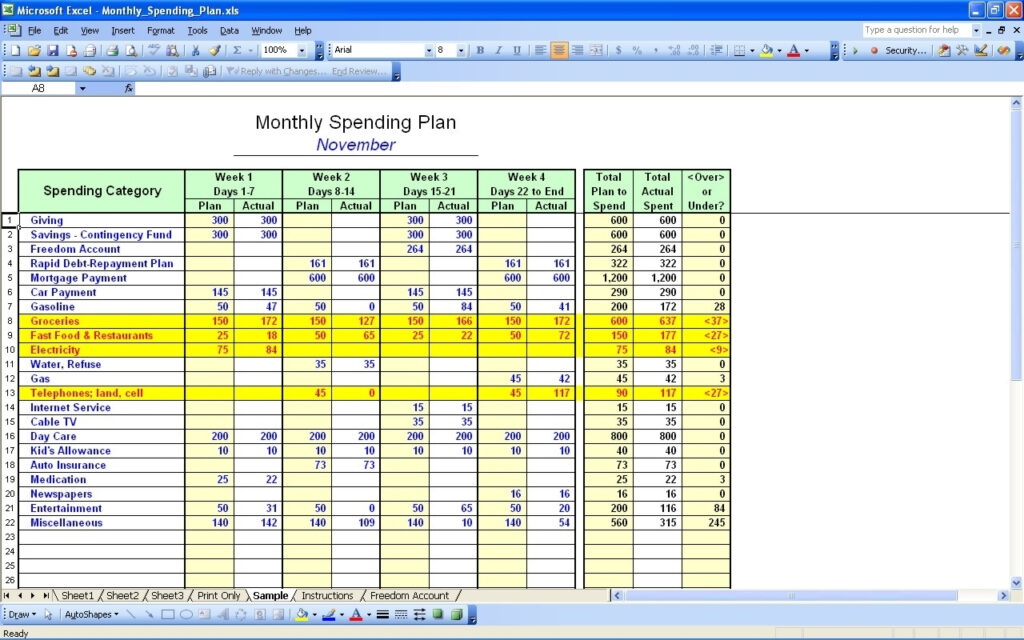Click the AutoSum icon

tap(236, 50)
